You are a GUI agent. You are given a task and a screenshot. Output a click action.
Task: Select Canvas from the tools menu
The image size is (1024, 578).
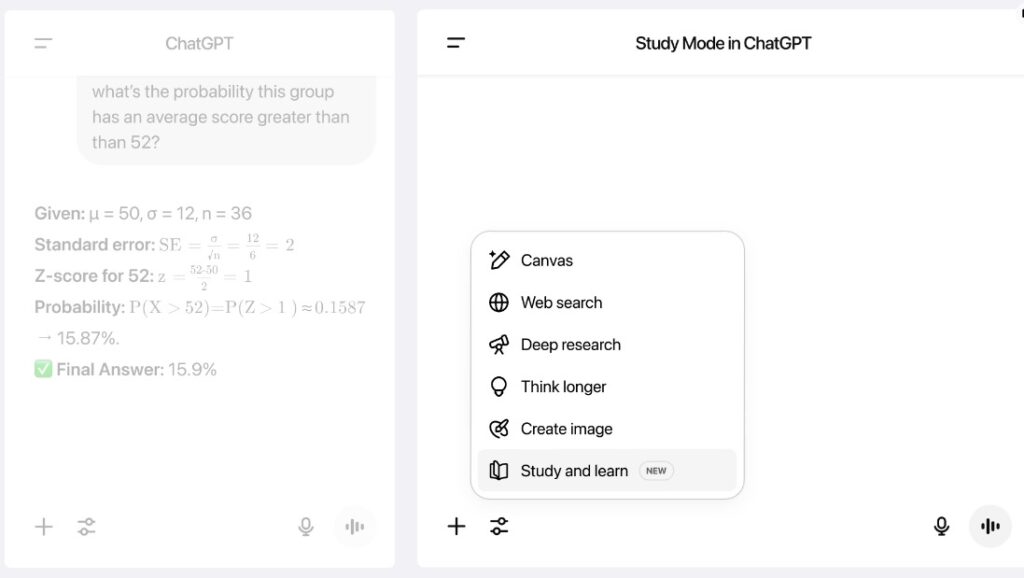tap(546, 260)
